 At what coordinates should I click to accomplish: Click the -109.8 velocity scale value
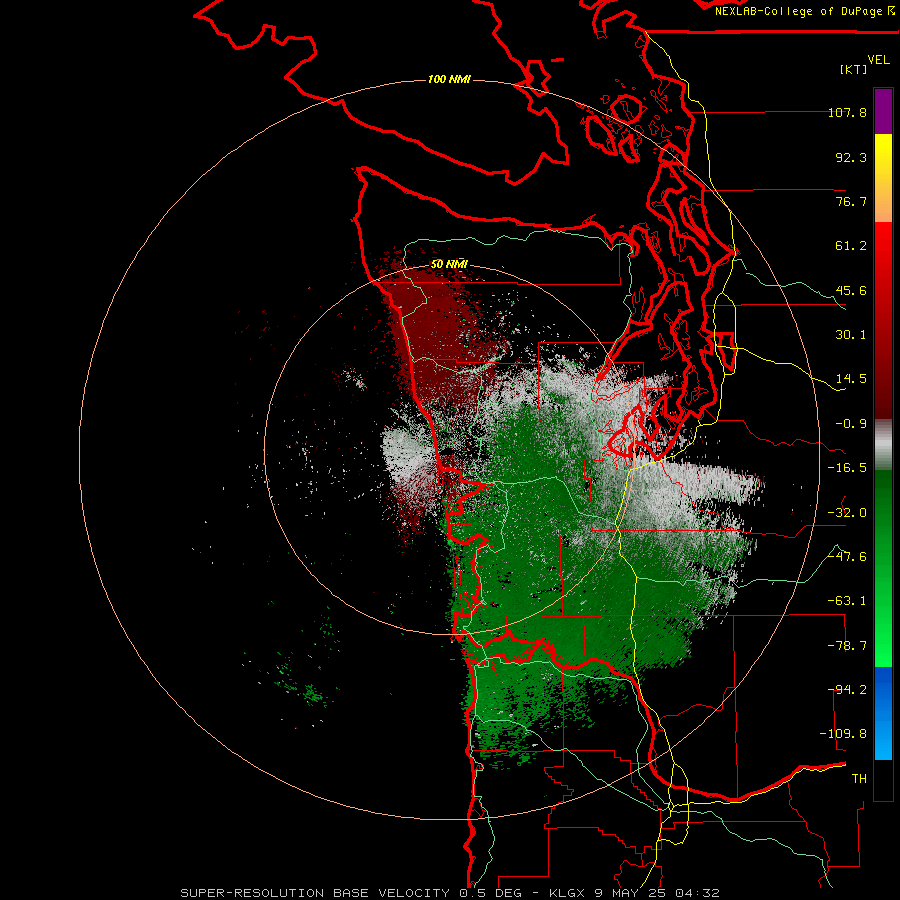[x=843, y=734]
